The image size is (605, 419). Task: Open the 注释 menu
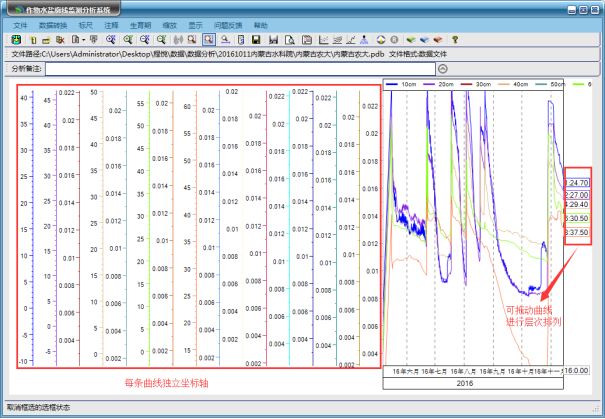(x=111, y=25)
